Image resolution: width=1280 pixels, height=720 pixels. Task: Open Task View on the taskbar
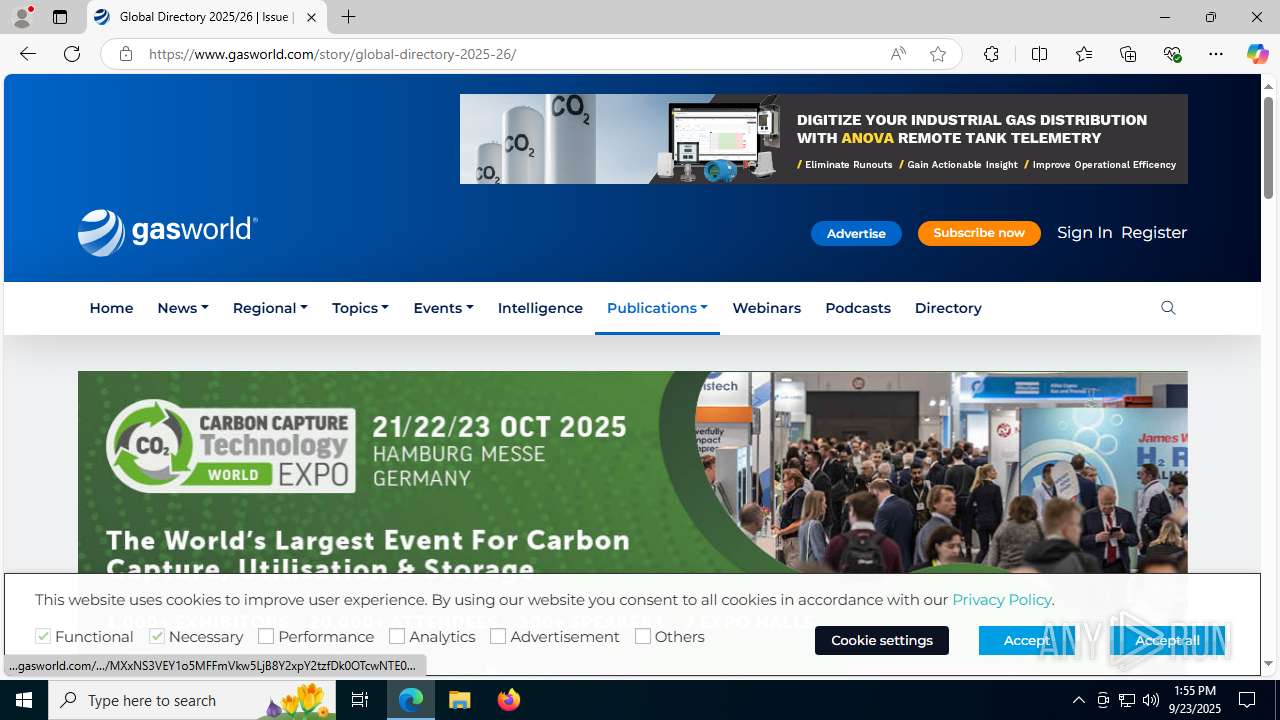click(360, 700)
